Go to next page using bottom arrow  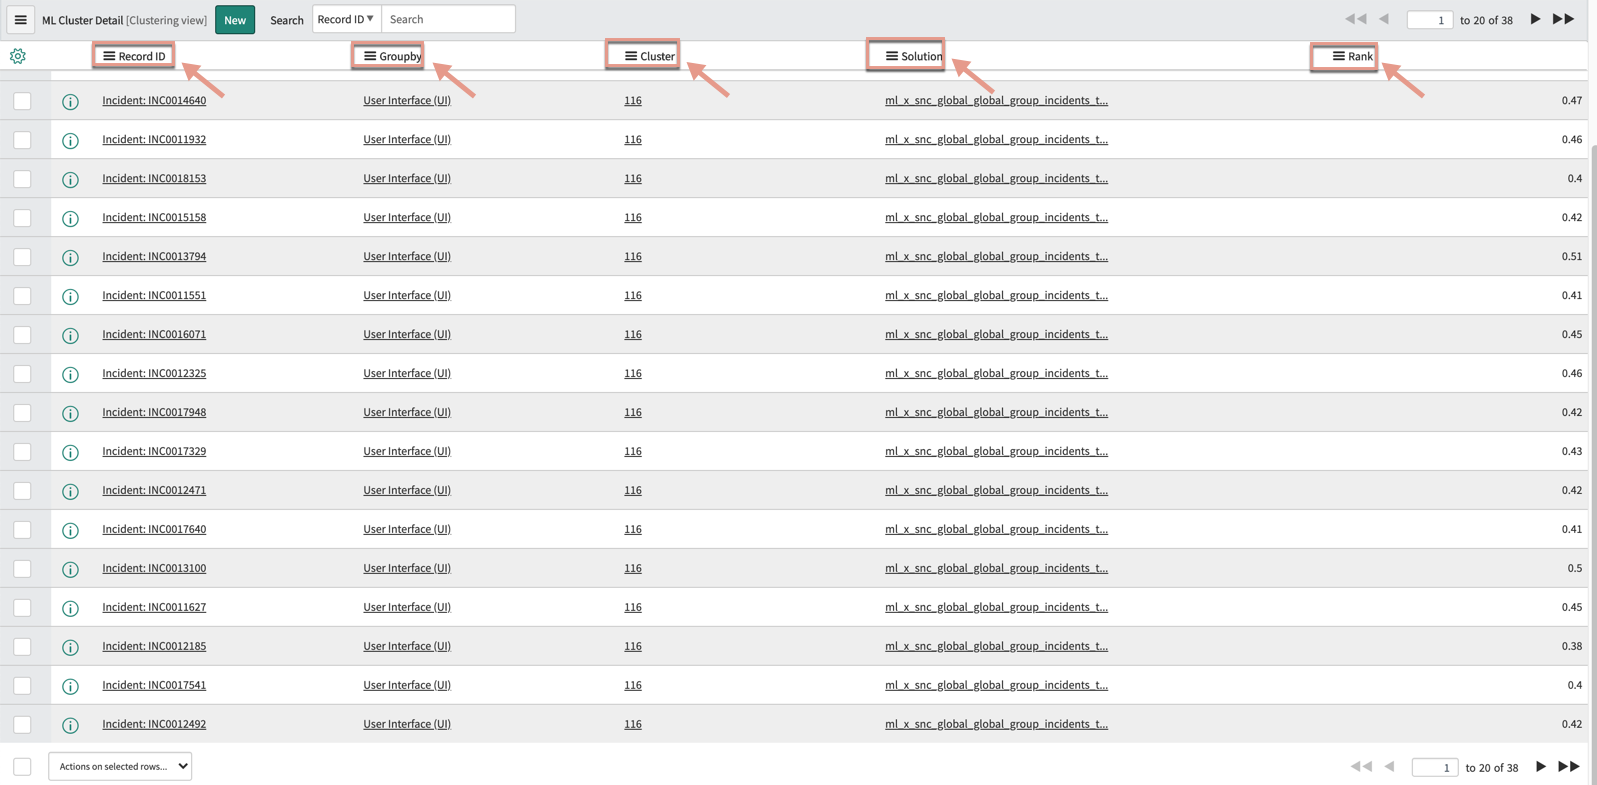[1541, 767]
